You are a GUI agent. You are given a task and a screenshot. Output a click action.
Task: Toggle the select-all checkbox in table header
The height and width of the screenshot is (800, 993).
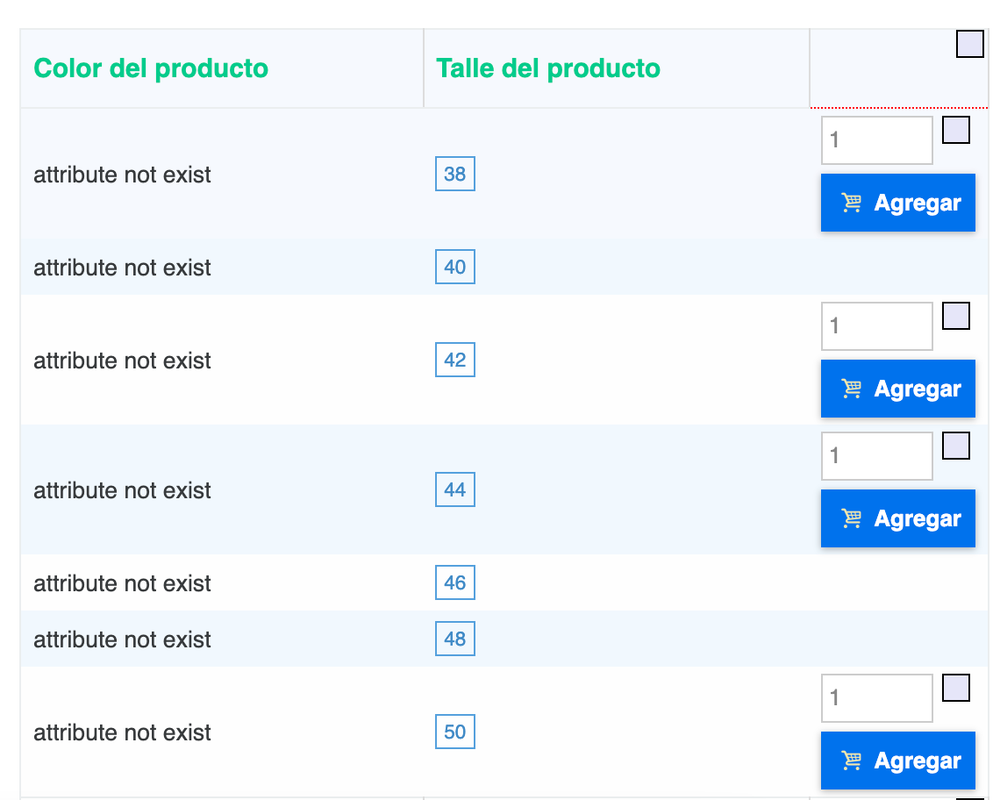[970, 45]
